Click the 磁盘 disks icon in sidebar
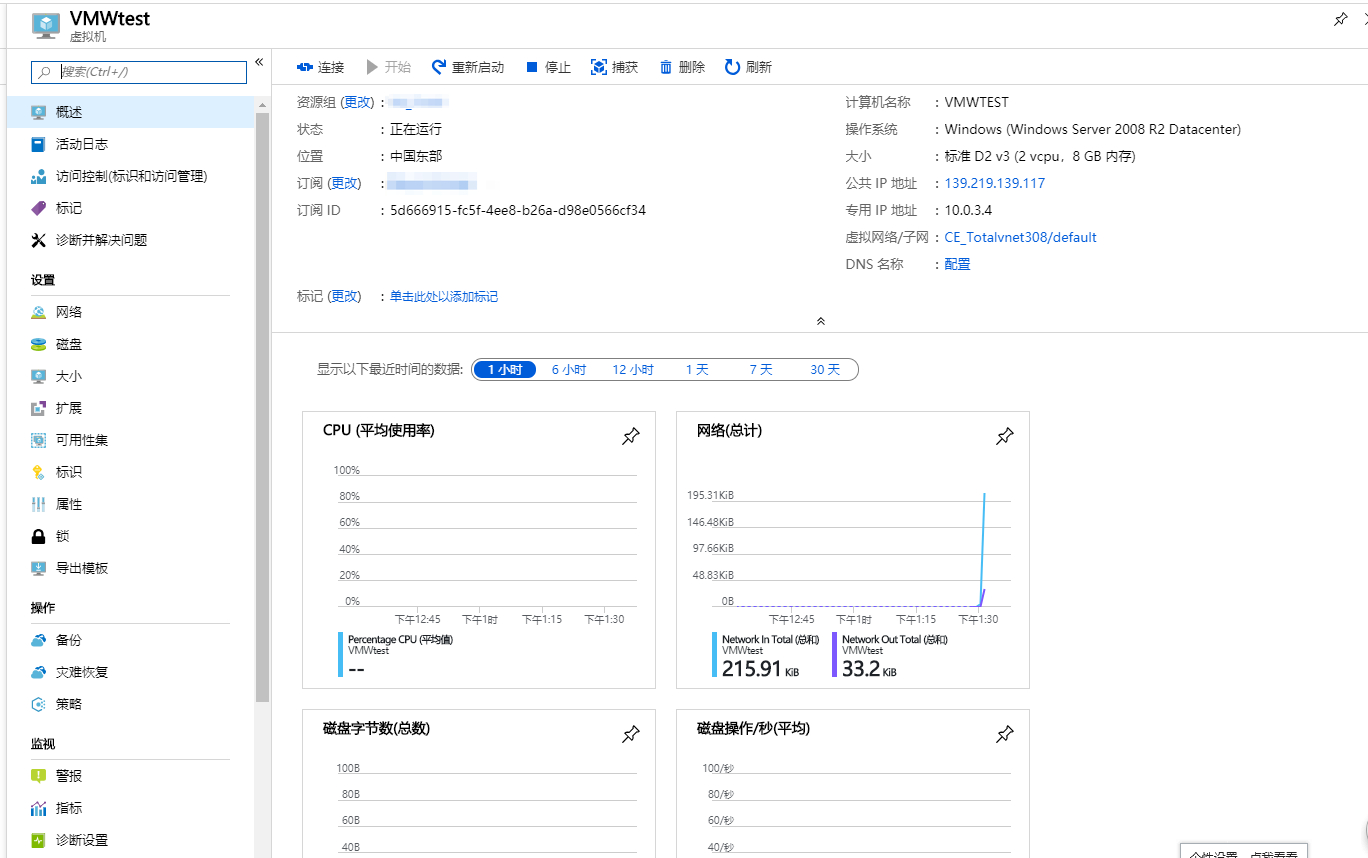1368x858 pixels. tap(39, 344)
